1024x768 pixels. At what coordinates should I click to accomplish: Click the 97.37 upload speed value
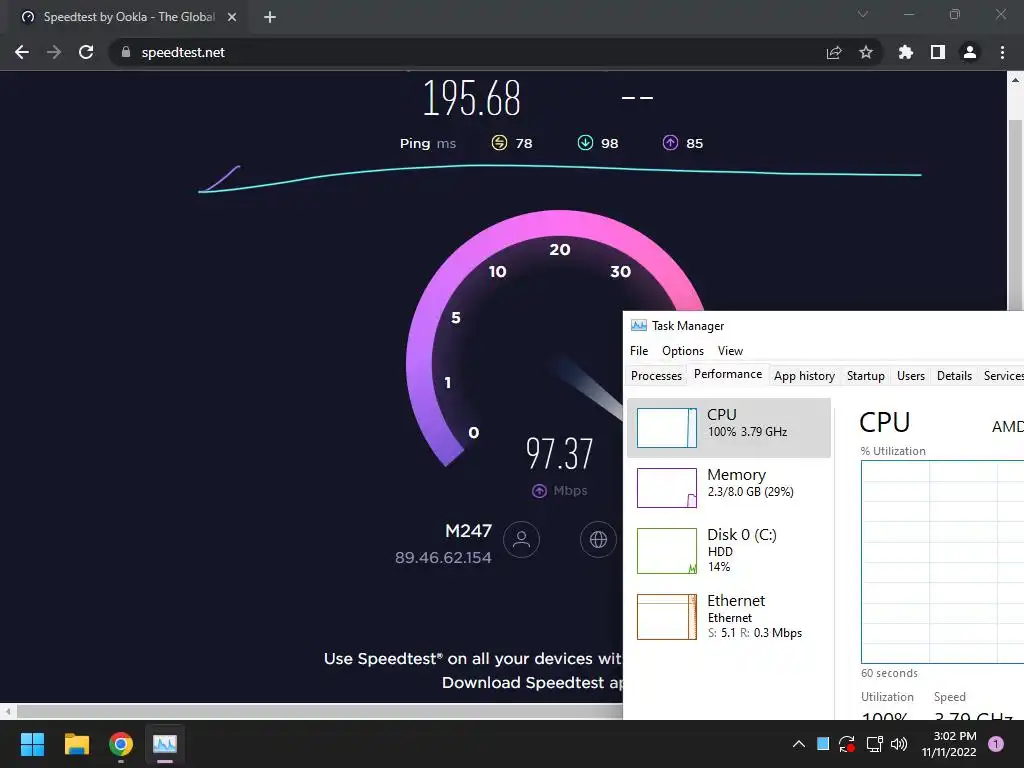click(560, 454)
